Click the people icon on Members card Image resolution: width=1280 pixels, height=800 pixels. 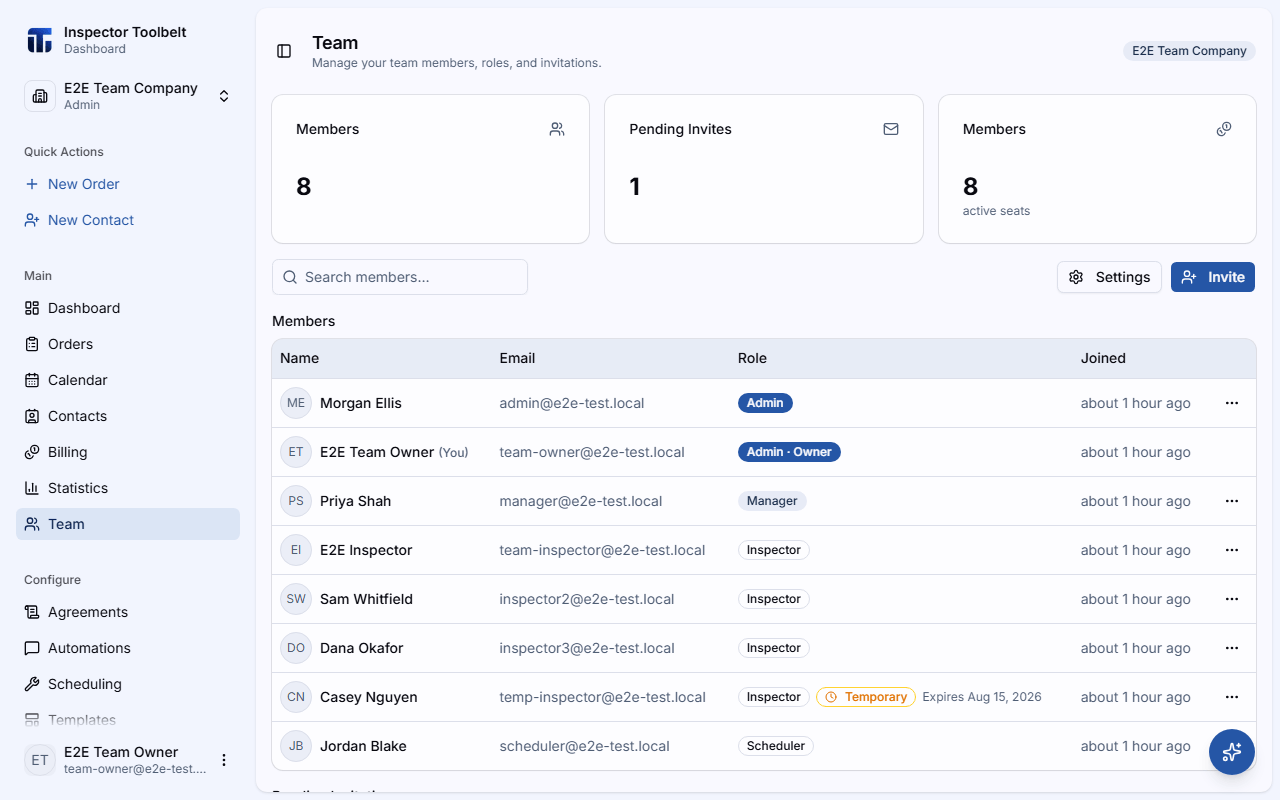557,129
